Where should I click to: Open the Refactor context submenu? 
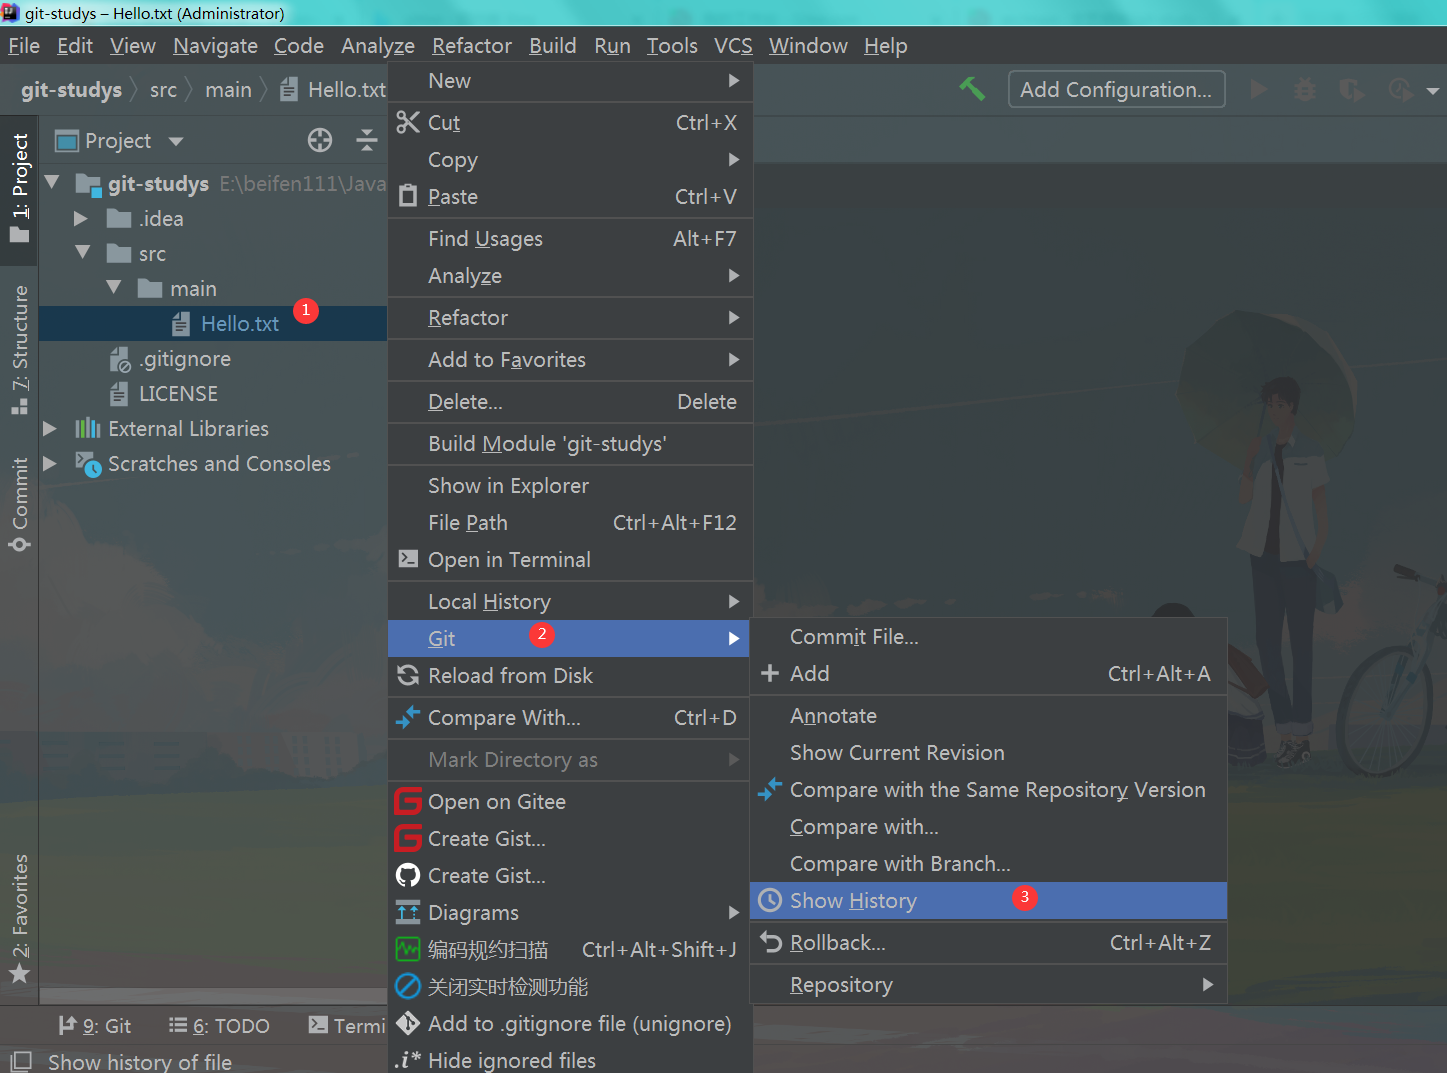tap(570, 318)
